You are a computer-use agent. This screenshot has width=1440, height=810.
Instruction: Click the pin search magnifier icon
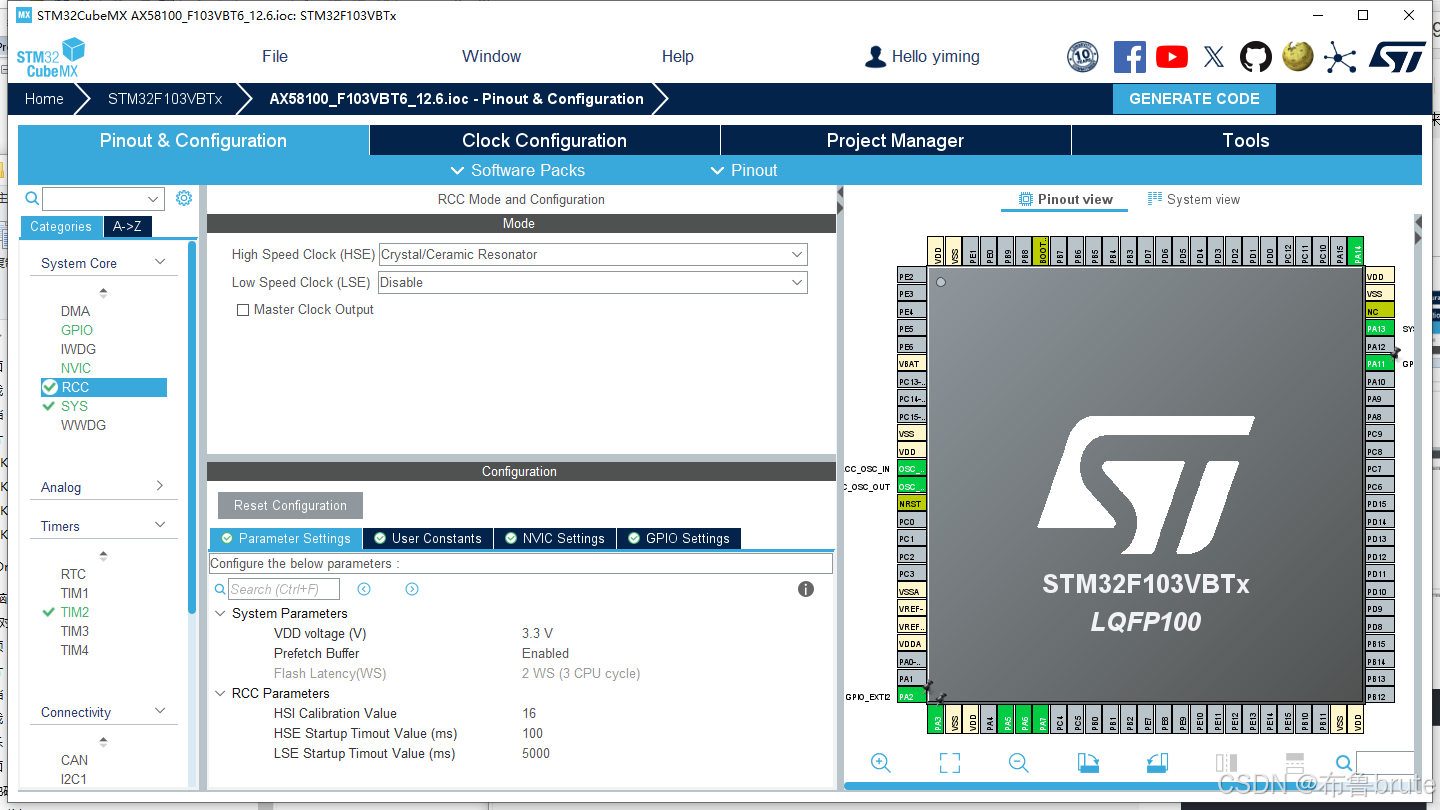tap(1344, 763)
